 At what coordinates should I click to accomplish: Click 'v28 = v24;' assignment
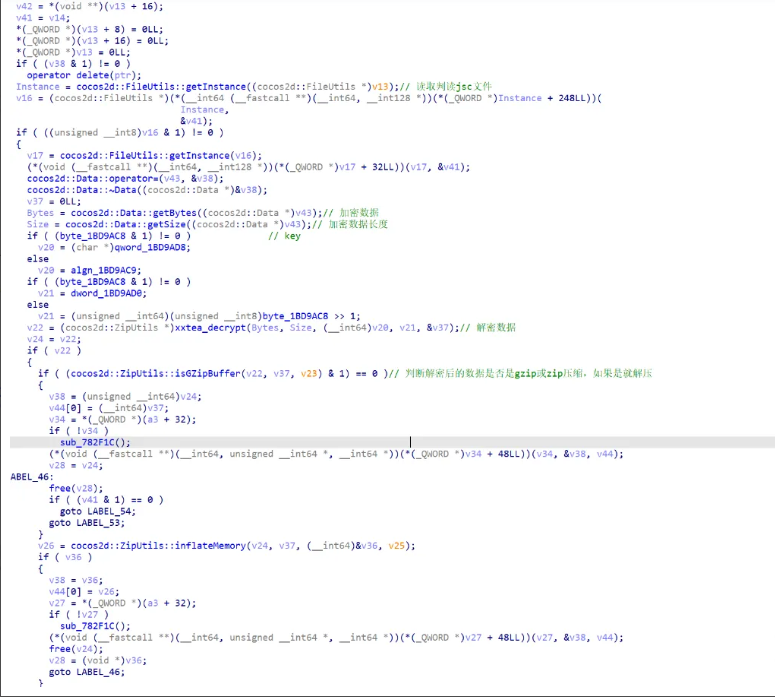(x=76, y=466)
